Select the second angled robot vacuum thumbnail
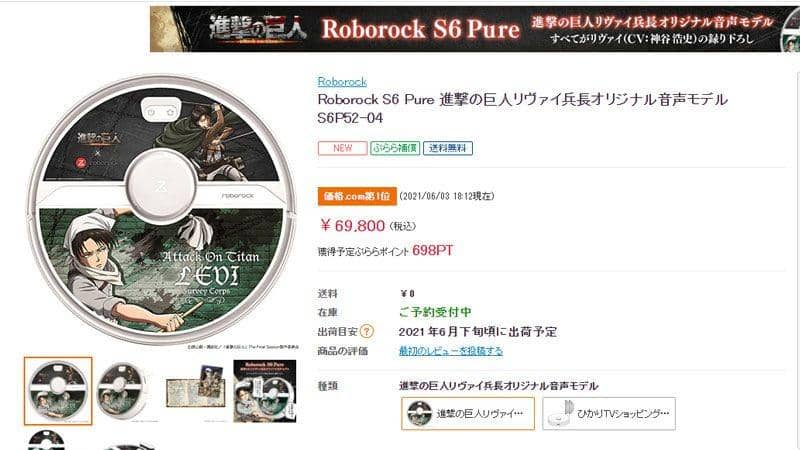 (x=121, y=391)
